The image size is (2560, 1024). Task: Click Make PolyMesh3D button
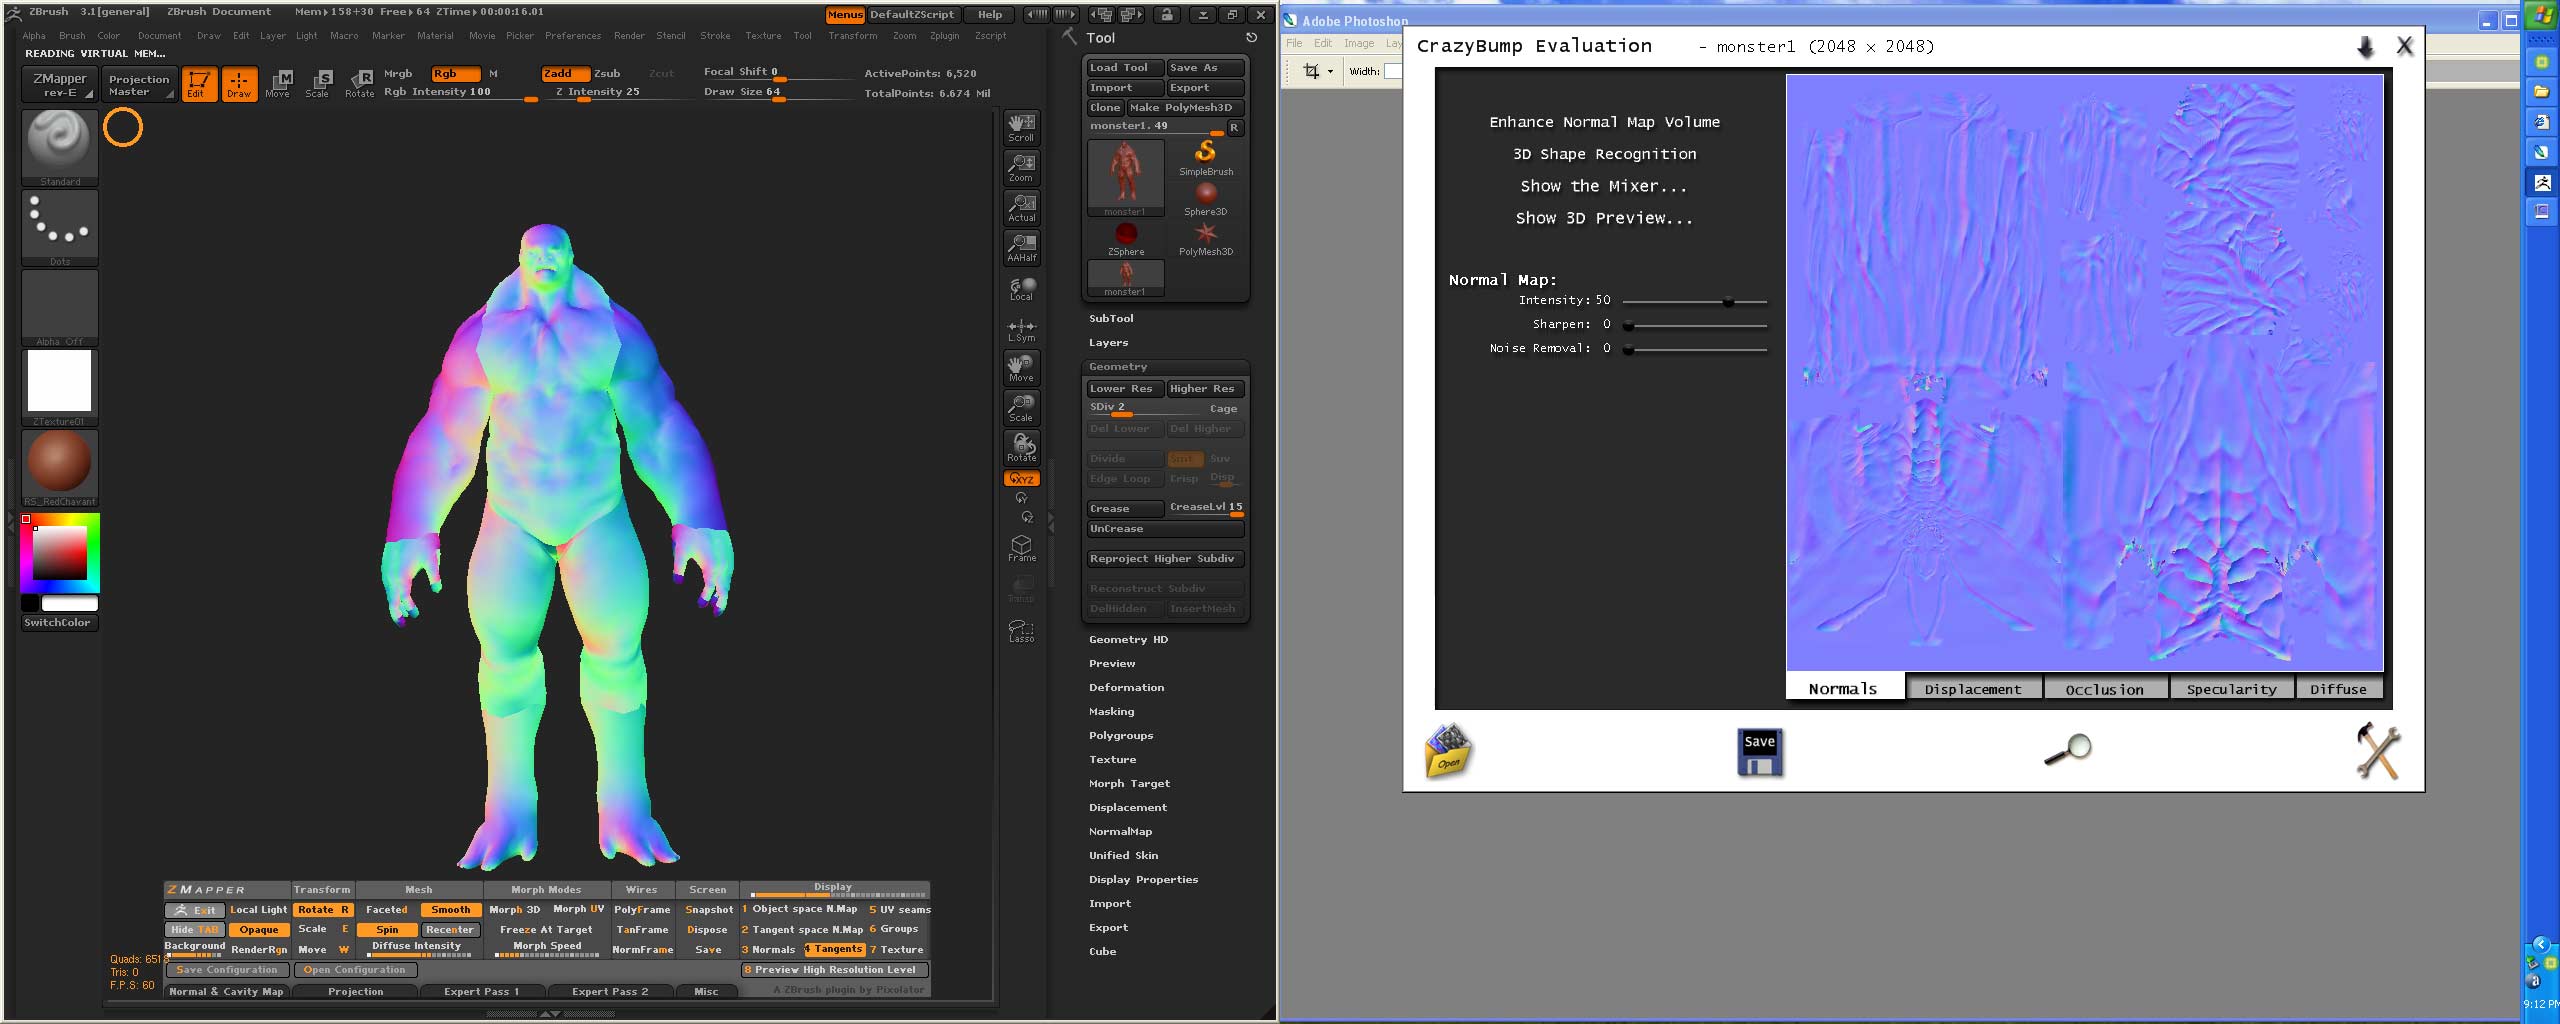coord(1186,108)
